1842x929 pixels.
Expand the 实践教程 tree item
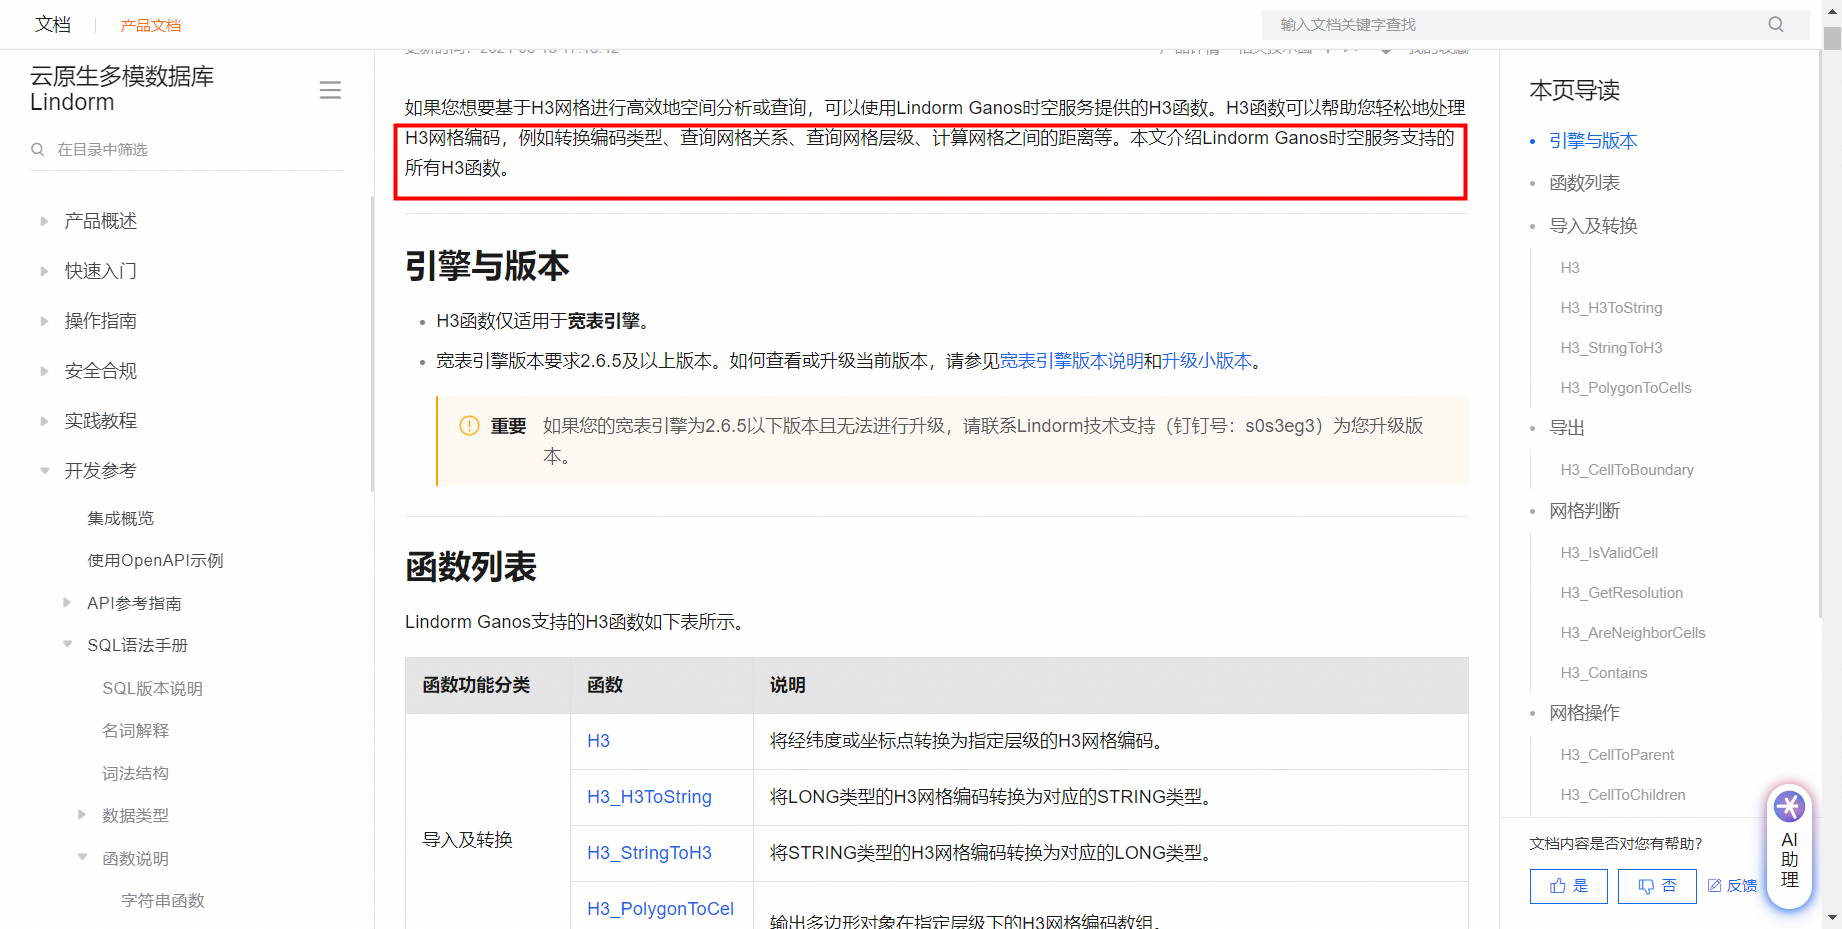[44, 421]
